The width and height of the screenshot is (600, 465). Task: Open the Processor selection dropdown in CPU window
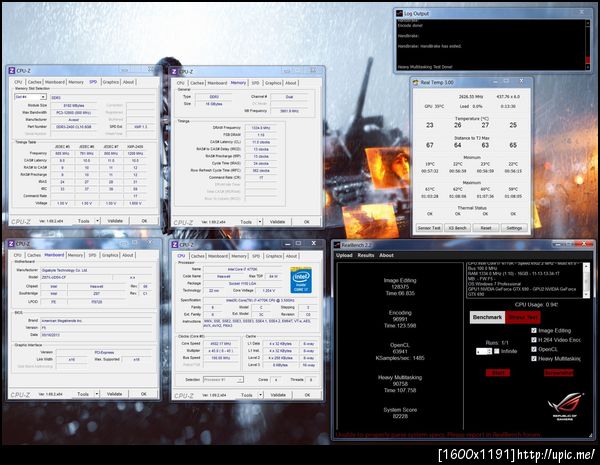[223, 380]
